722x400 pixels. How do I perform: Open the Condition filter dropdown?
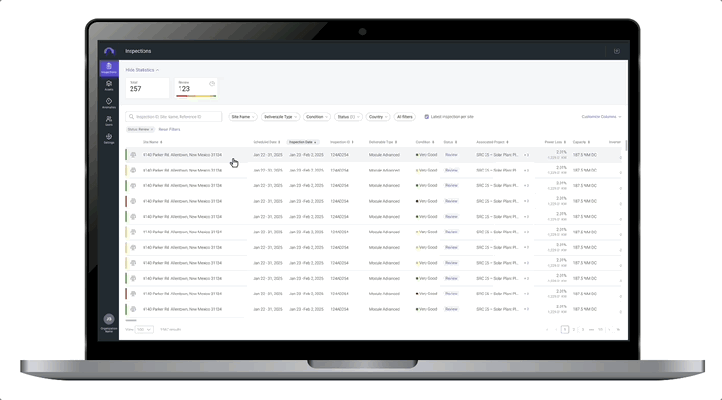pyautogui.click(x=317, y=117)
